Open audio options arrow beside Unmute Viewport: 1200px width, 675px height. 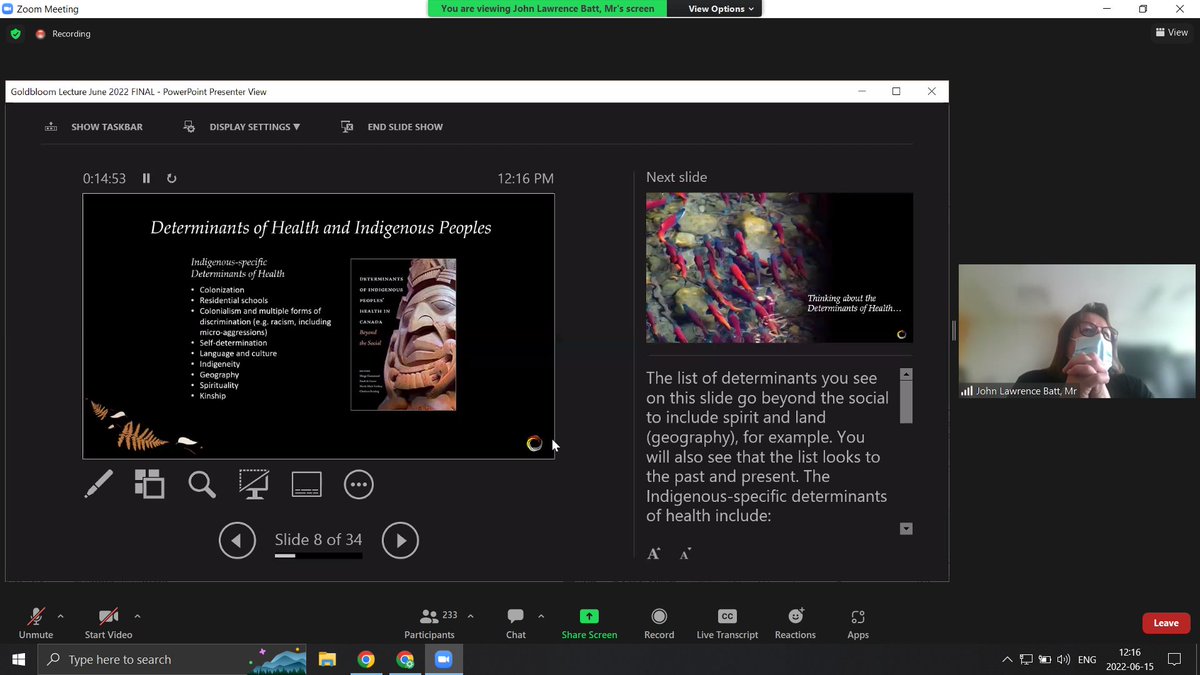61,616
